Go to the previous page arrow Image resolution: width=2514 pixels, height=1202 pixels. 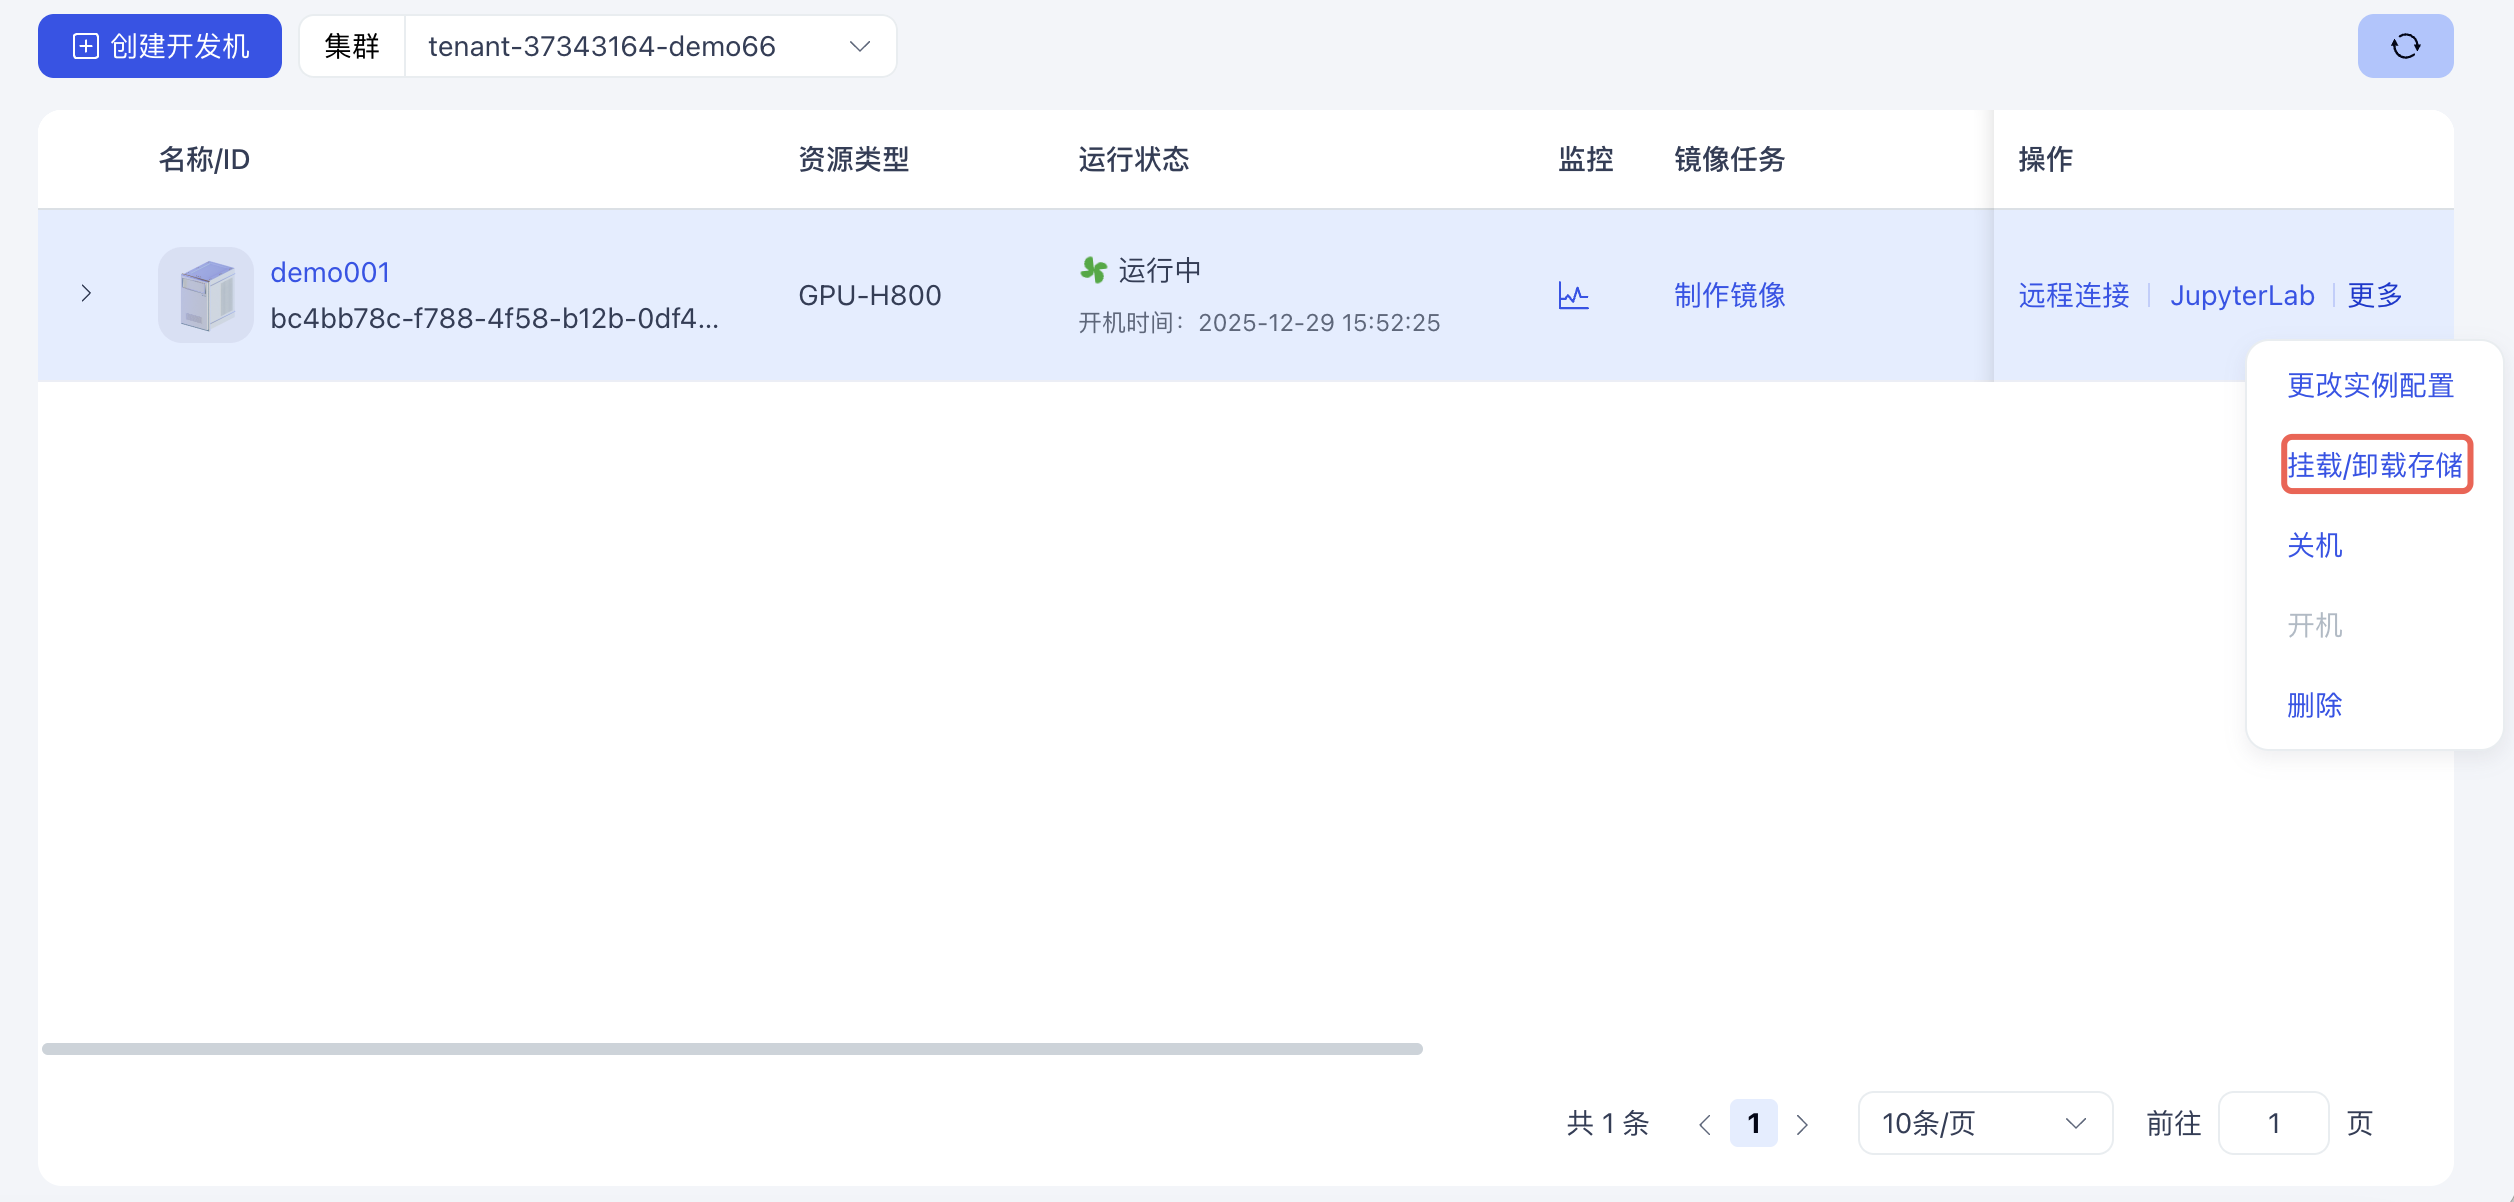coord(1704,1124)
